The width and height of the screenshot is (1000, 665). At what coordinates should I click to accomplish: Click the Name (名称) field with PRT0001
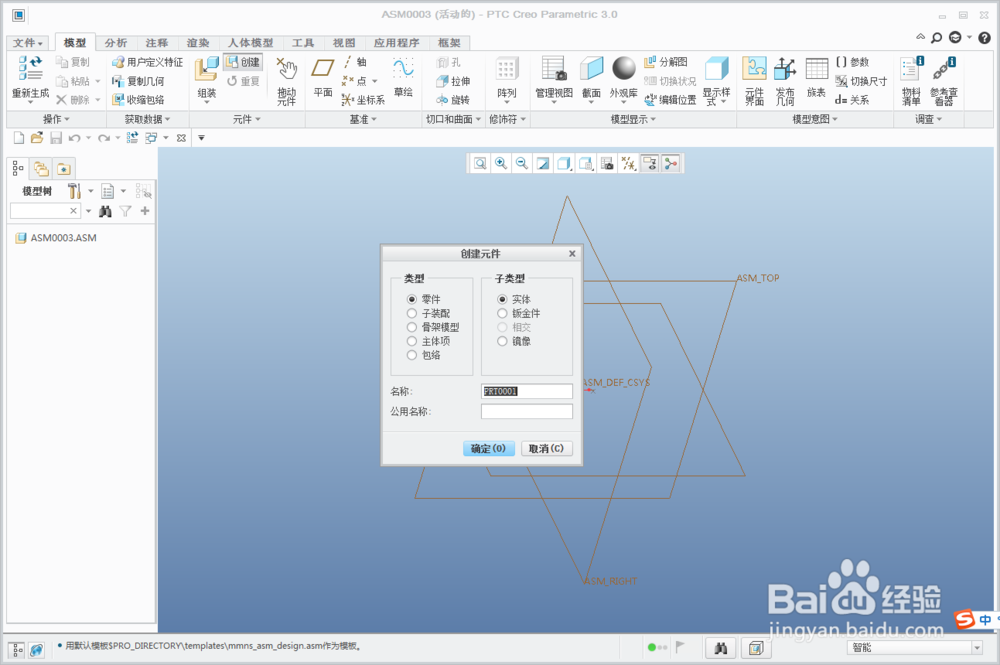pos(527,391)
